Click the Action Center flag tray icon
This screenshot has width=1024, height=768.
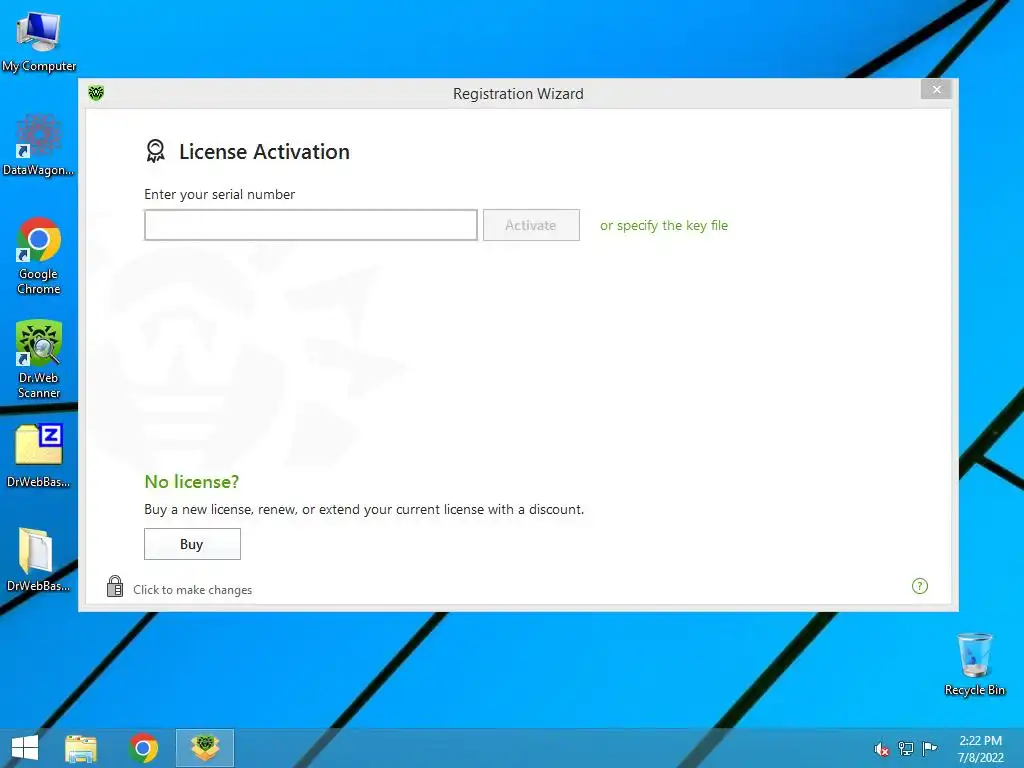pos(929,748)
